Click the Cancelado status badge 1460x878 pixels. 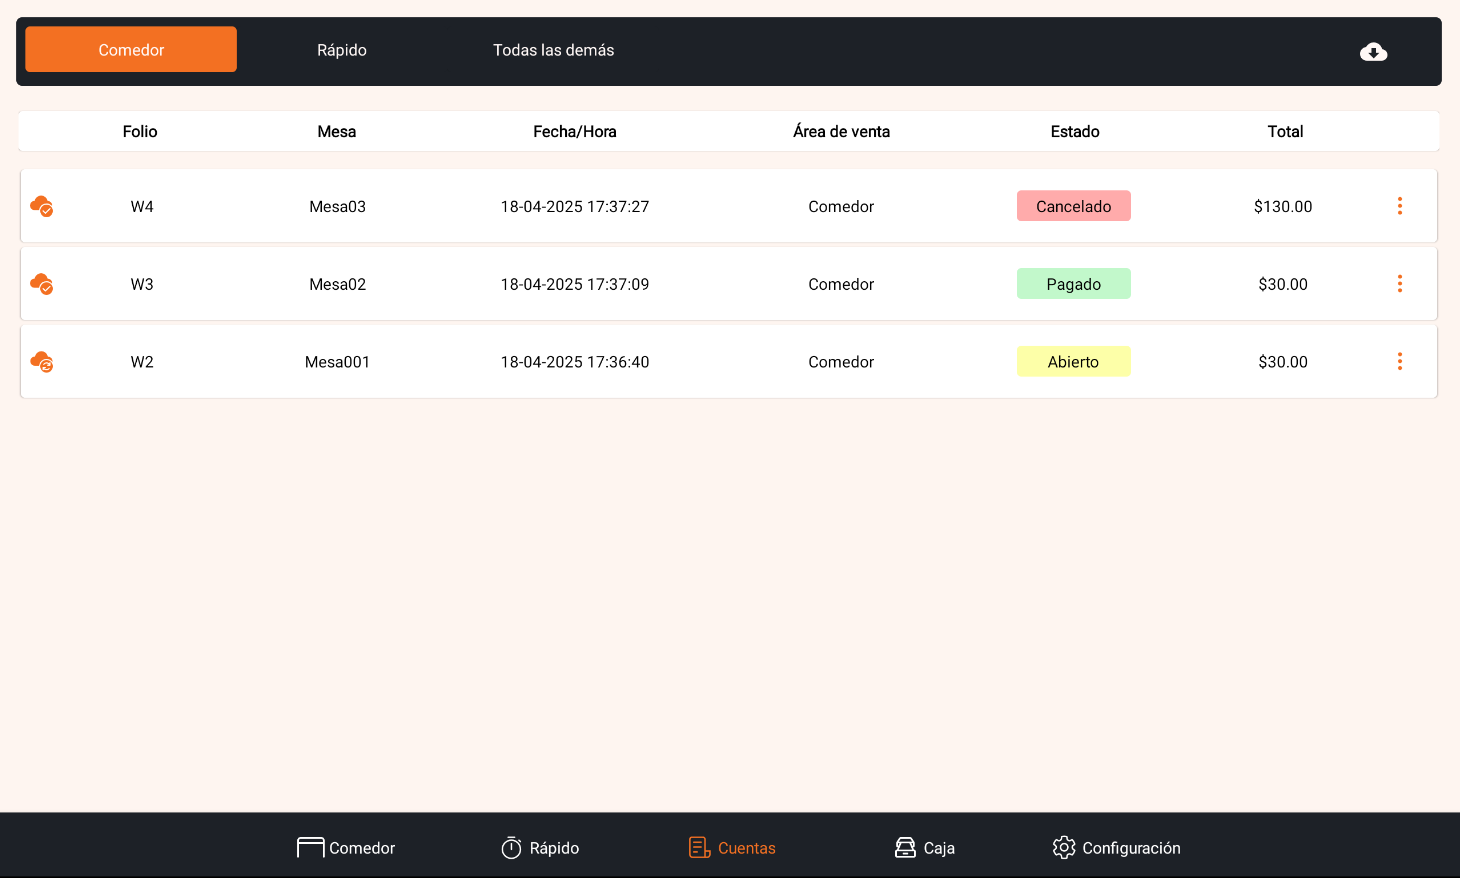[x=1074, y=206]
